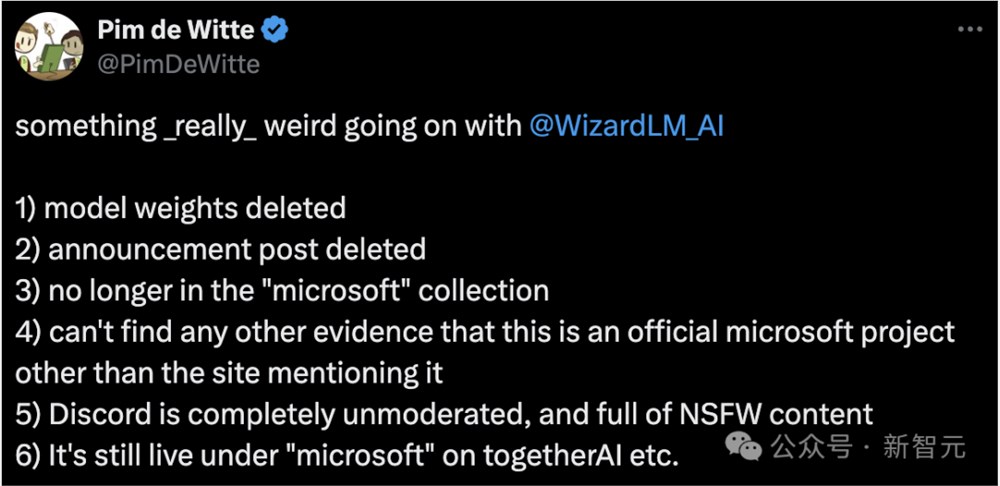This screenshot has height=486, width=1000.
Task: Open Pim de Witte's profile avatar
Action: click(49, 47)
